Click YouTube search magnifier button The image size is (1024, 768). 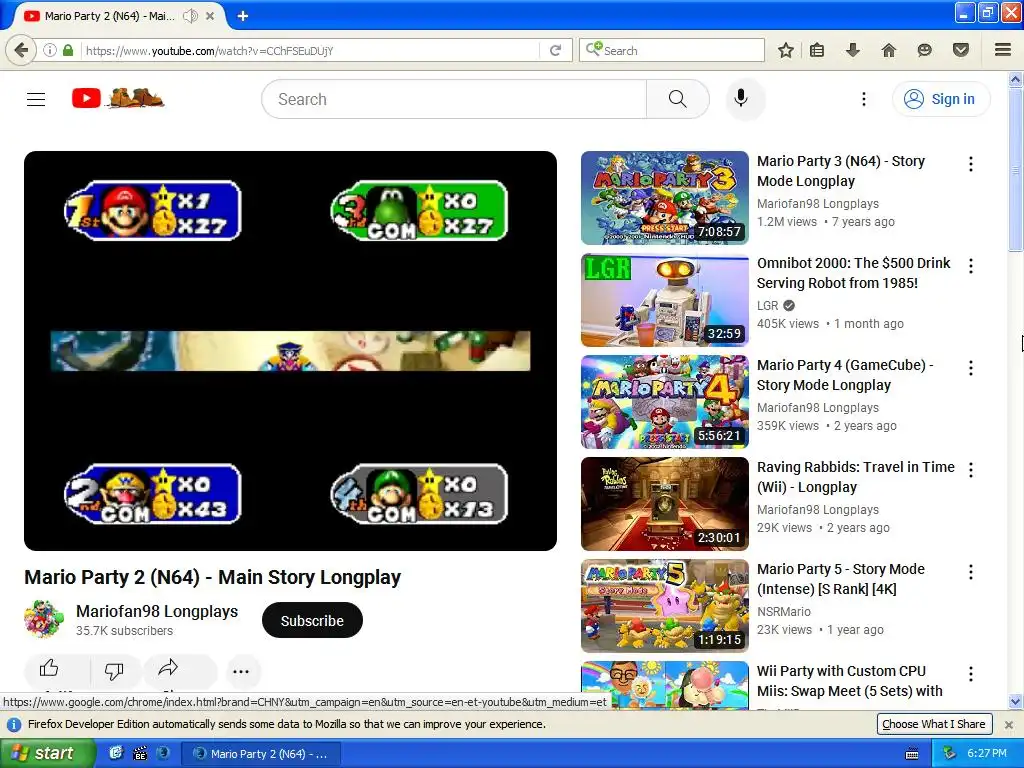678,99
